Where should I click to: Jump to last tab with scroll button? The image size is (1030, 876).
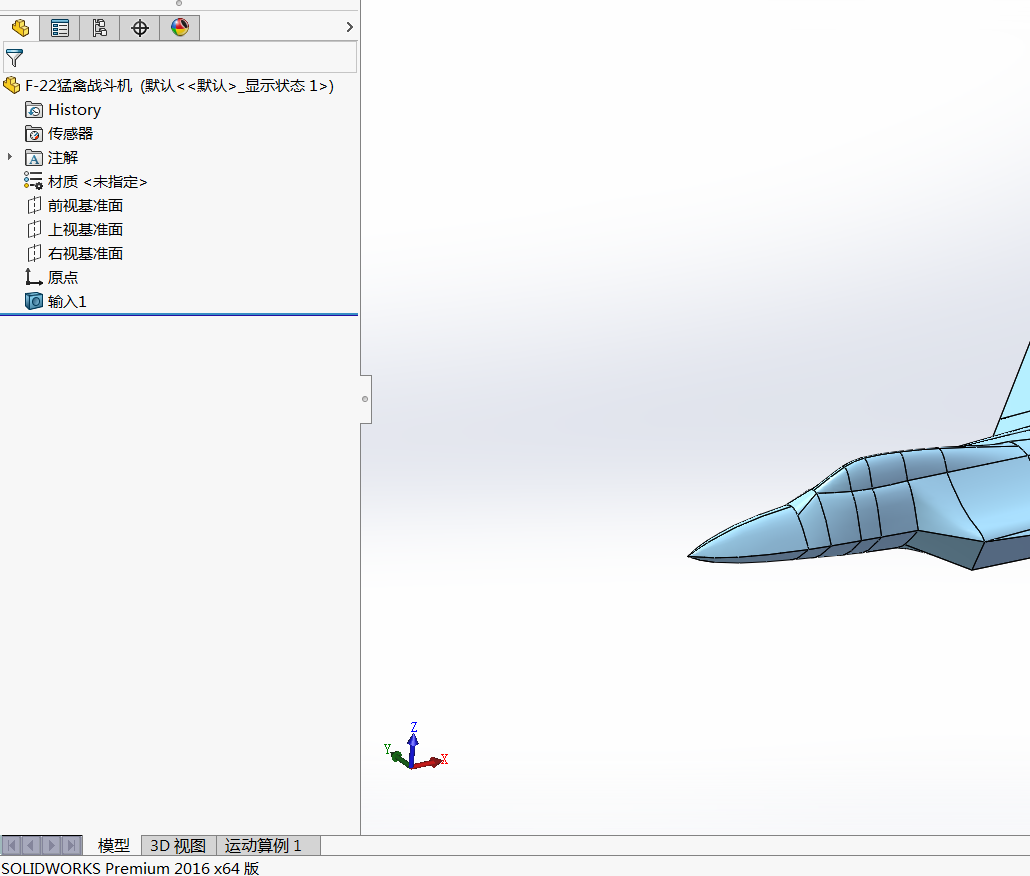click(x=72, y=845)
